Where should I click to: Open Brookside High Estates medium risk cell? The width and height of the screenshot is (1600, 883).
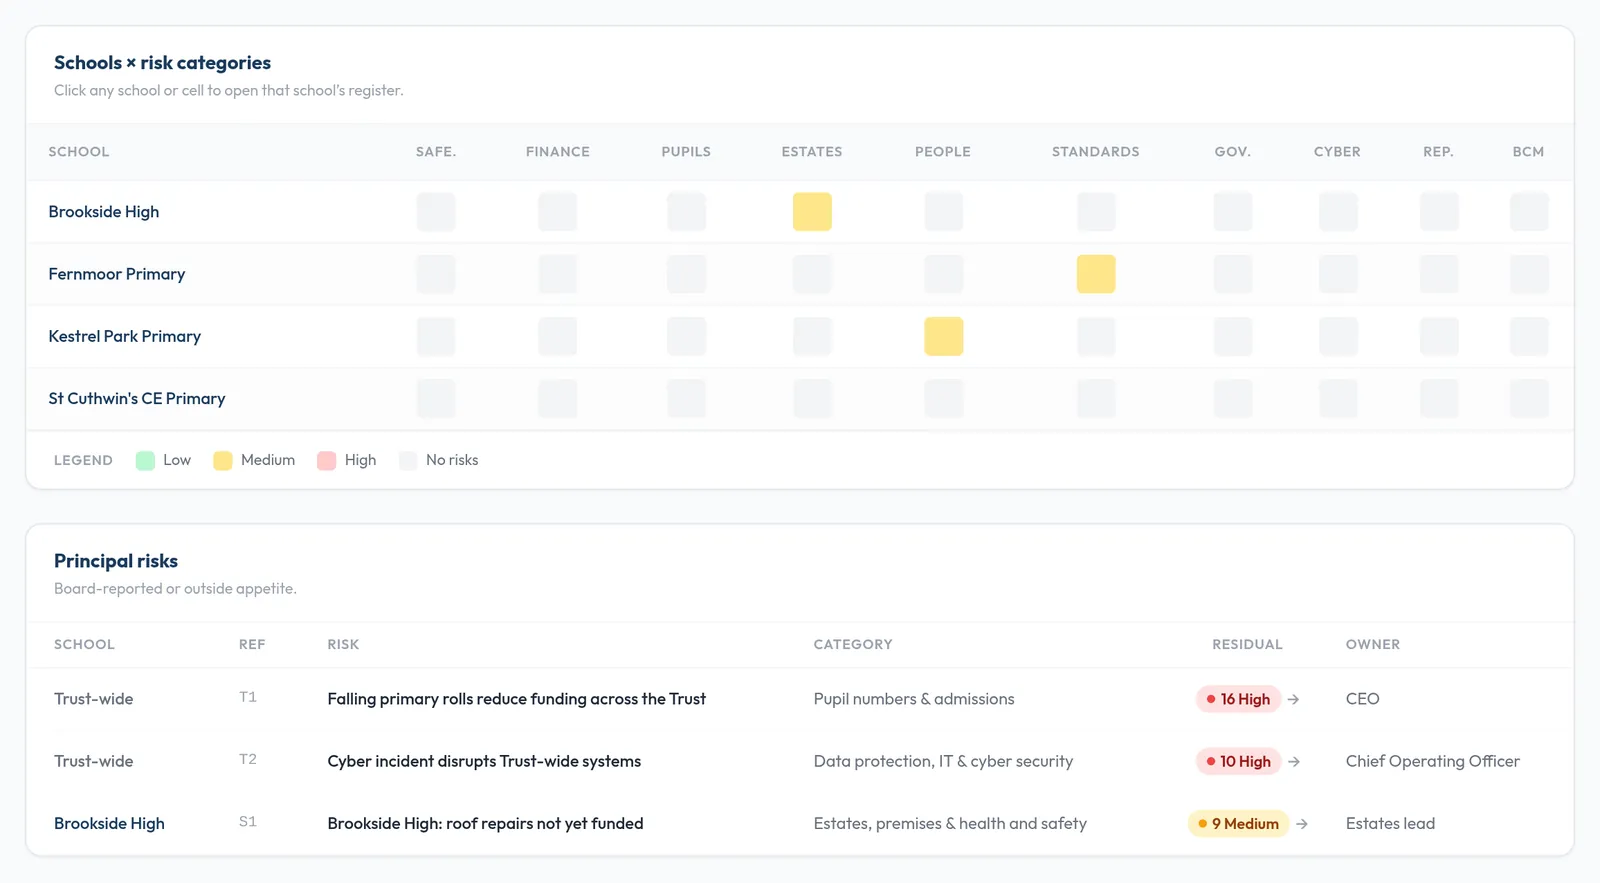tap(812, 212)
